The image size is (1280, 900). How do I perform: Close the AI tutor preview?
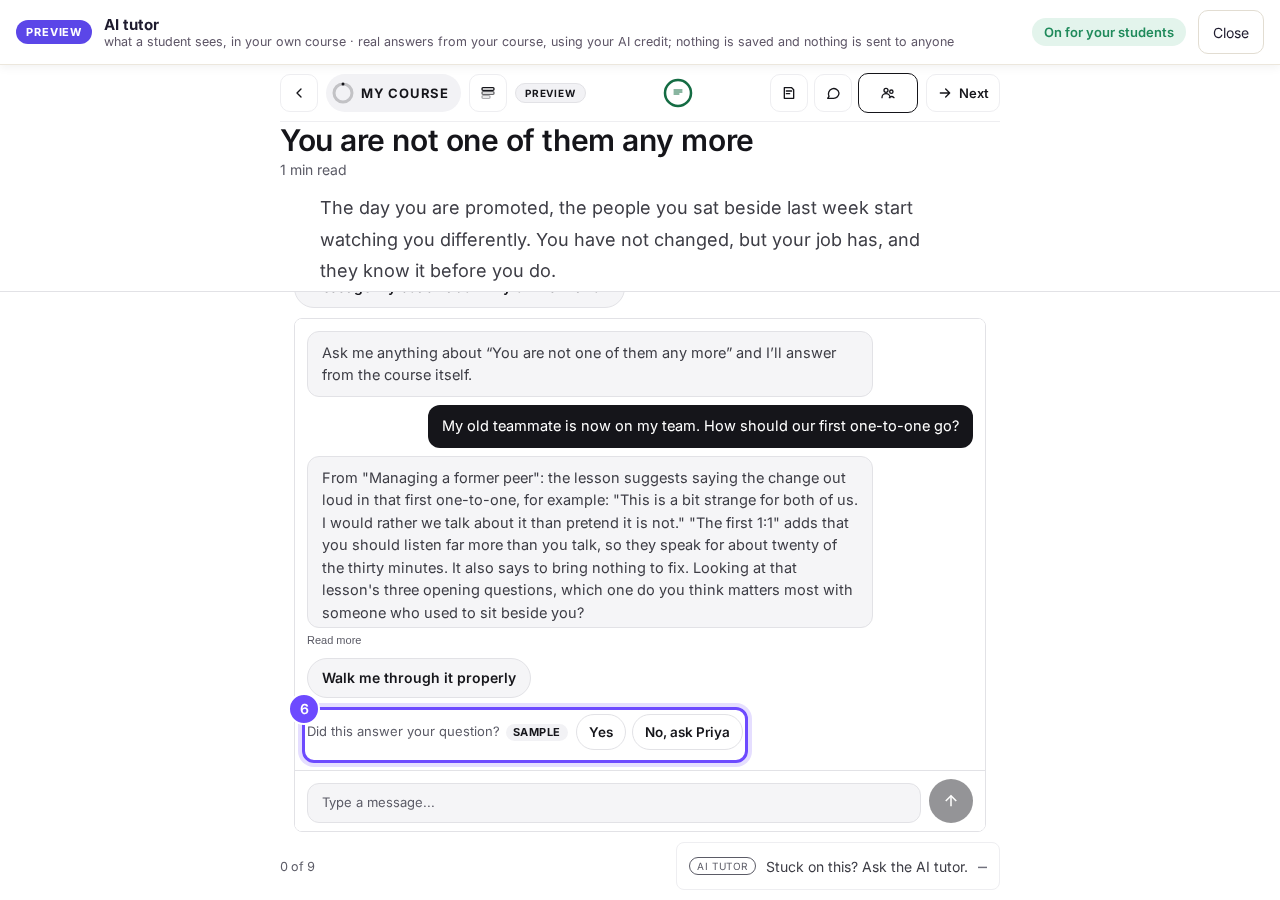pyautogui.click(x=1231, y=32)
